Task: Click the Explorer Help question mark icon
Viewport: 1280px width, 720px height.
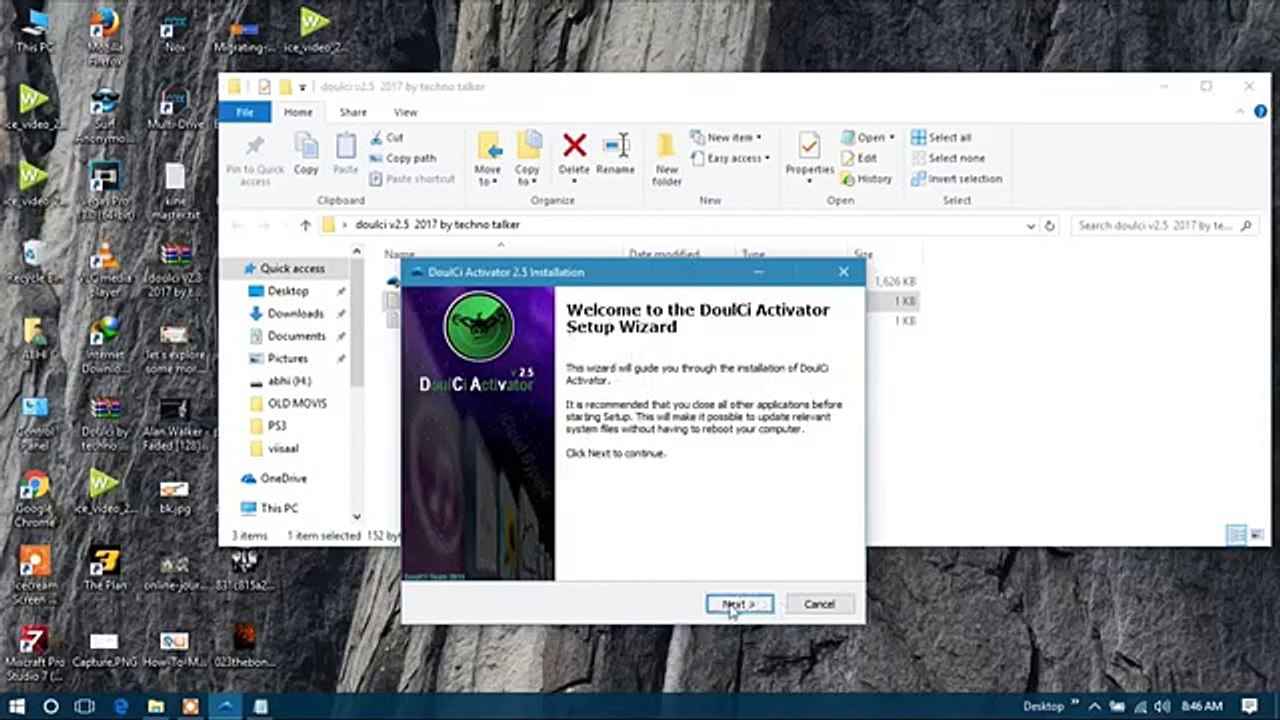Action: point(1261,112)
